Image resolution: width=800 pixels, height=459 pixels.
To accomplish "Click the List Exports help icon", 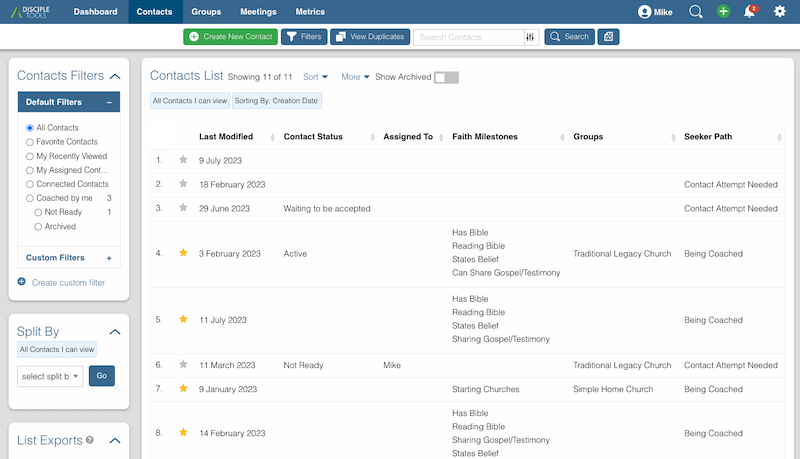I will (90, 440).
